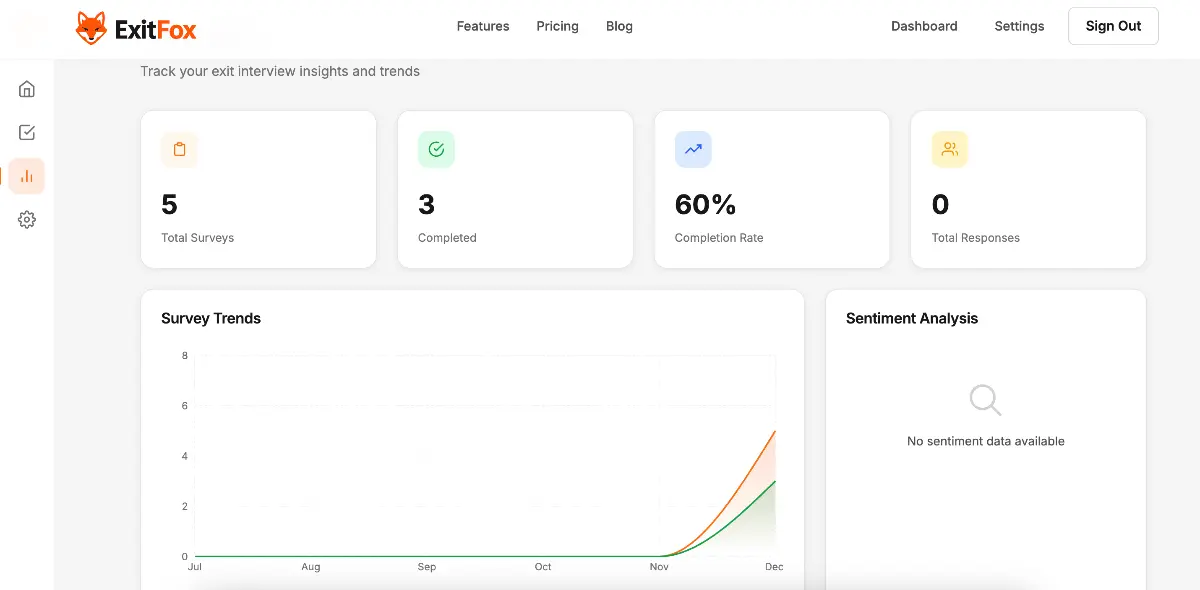Viewport: 1200px width, 590px height.
Task: Click the people icon on Total Responses card
Action: click(x=949, y=148)
